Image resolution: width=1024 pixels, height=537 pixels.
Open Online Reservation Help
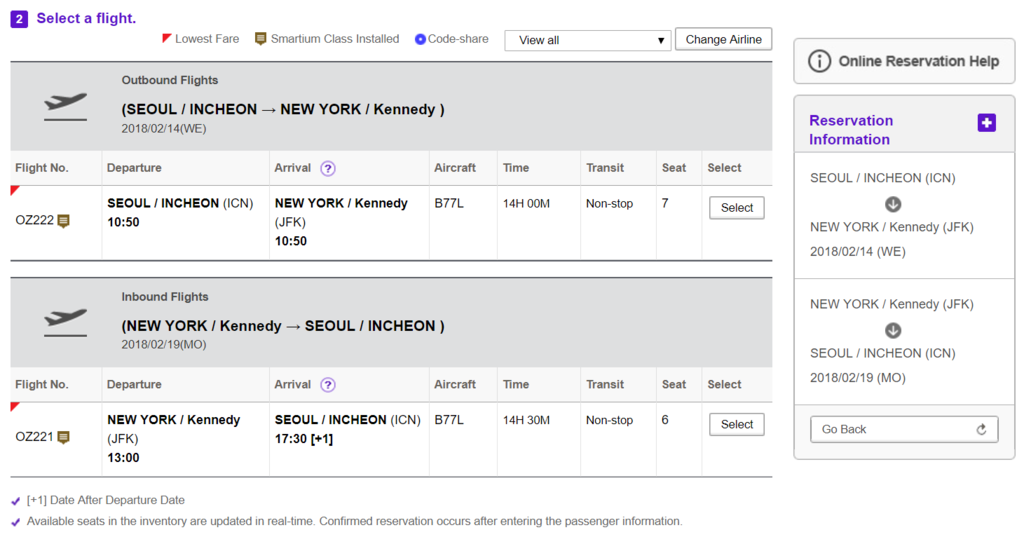click(x=903, y=61)
